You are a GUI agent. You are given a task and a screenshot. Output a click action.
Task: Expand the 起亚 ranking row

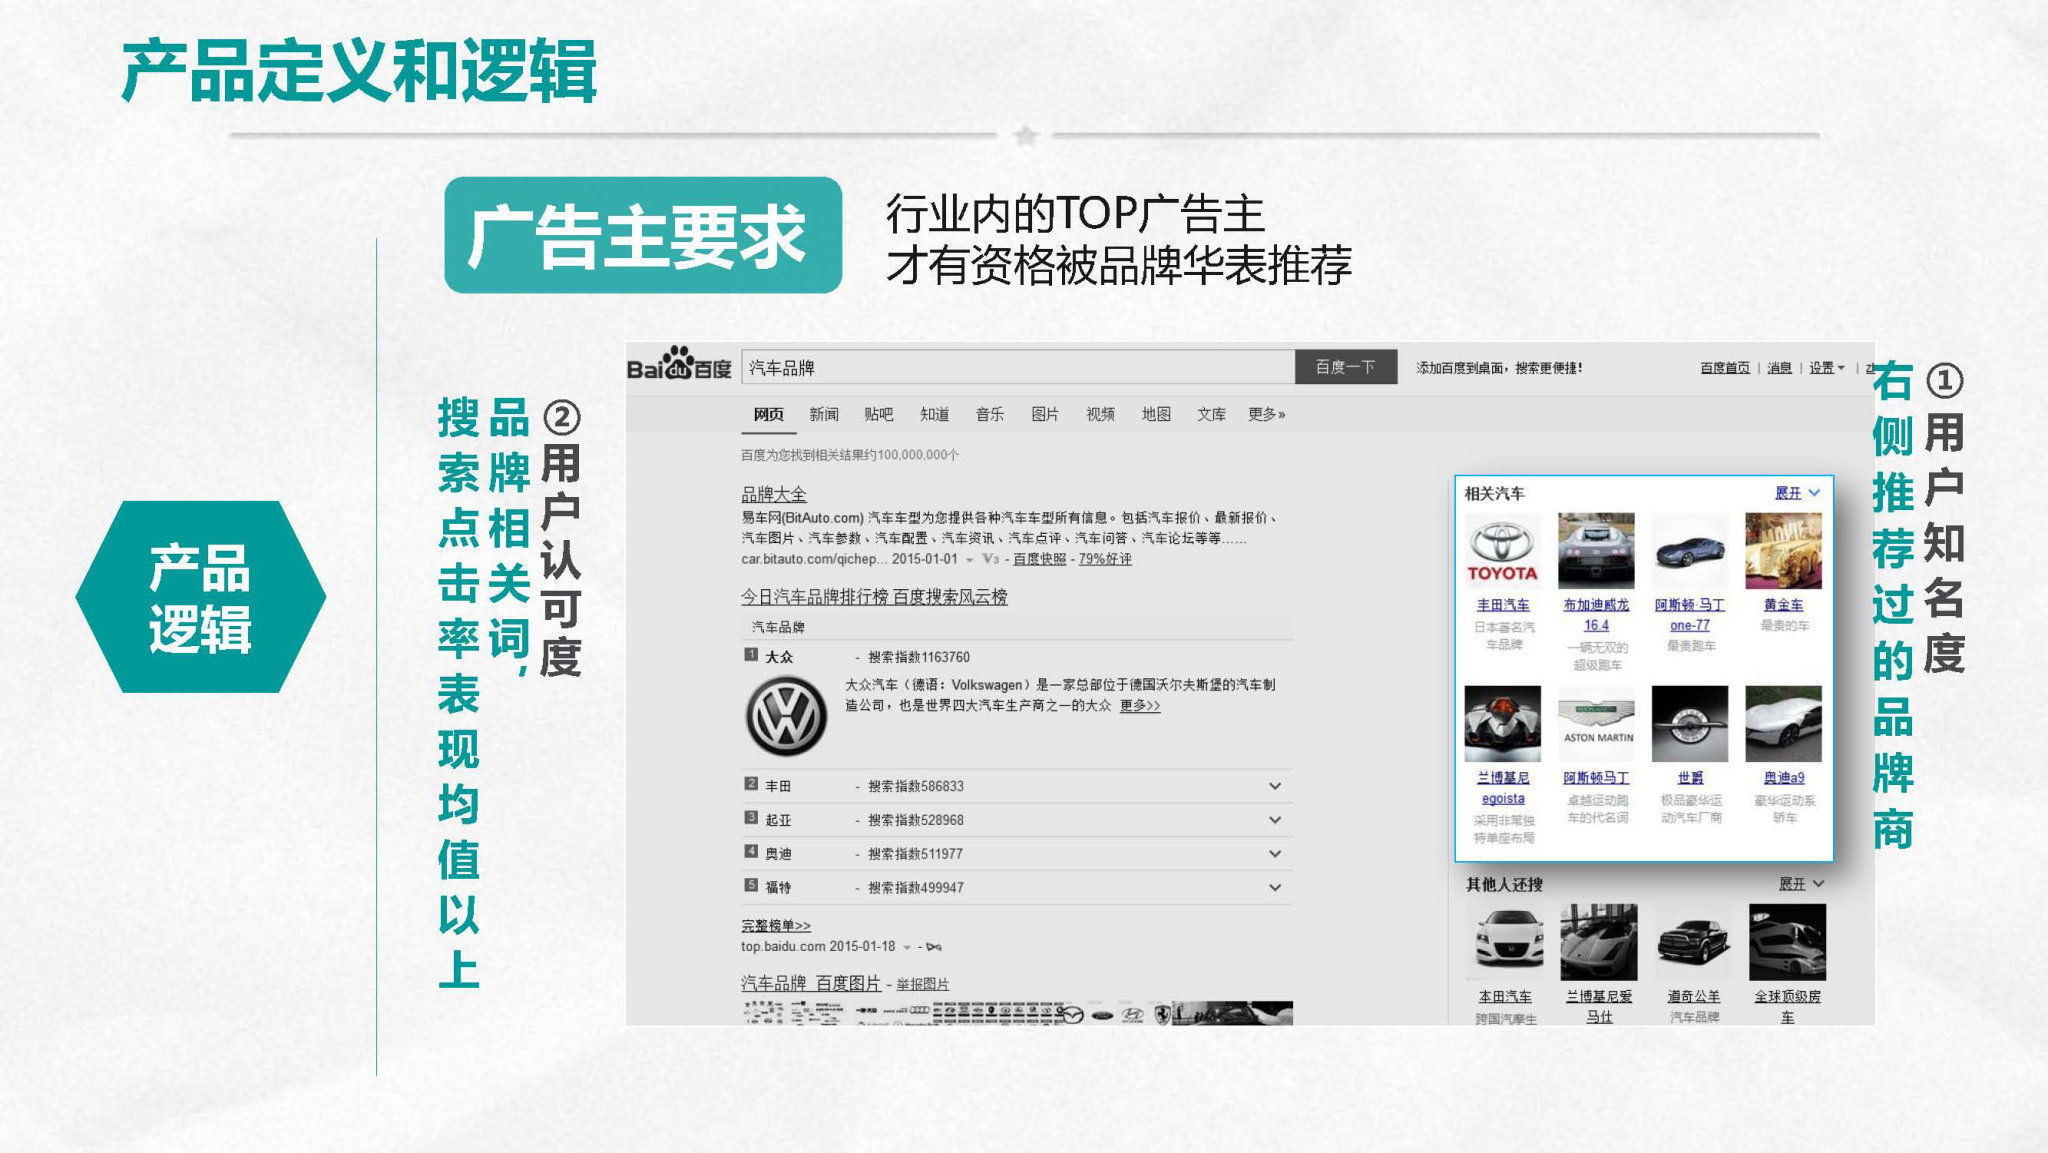tap(1274, 820)
